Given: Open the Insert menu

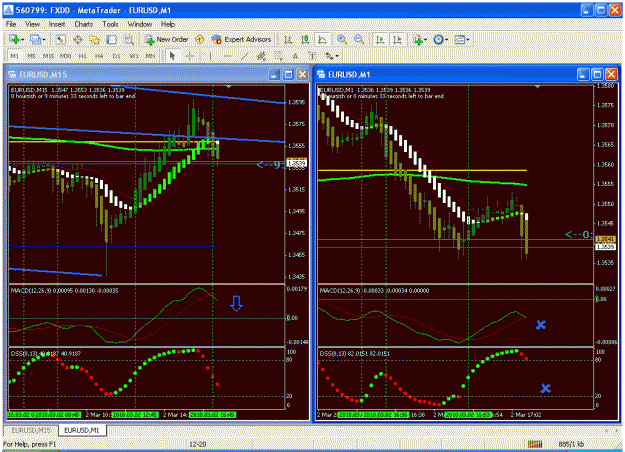Looking at the screenshot, I should point(57,24).
